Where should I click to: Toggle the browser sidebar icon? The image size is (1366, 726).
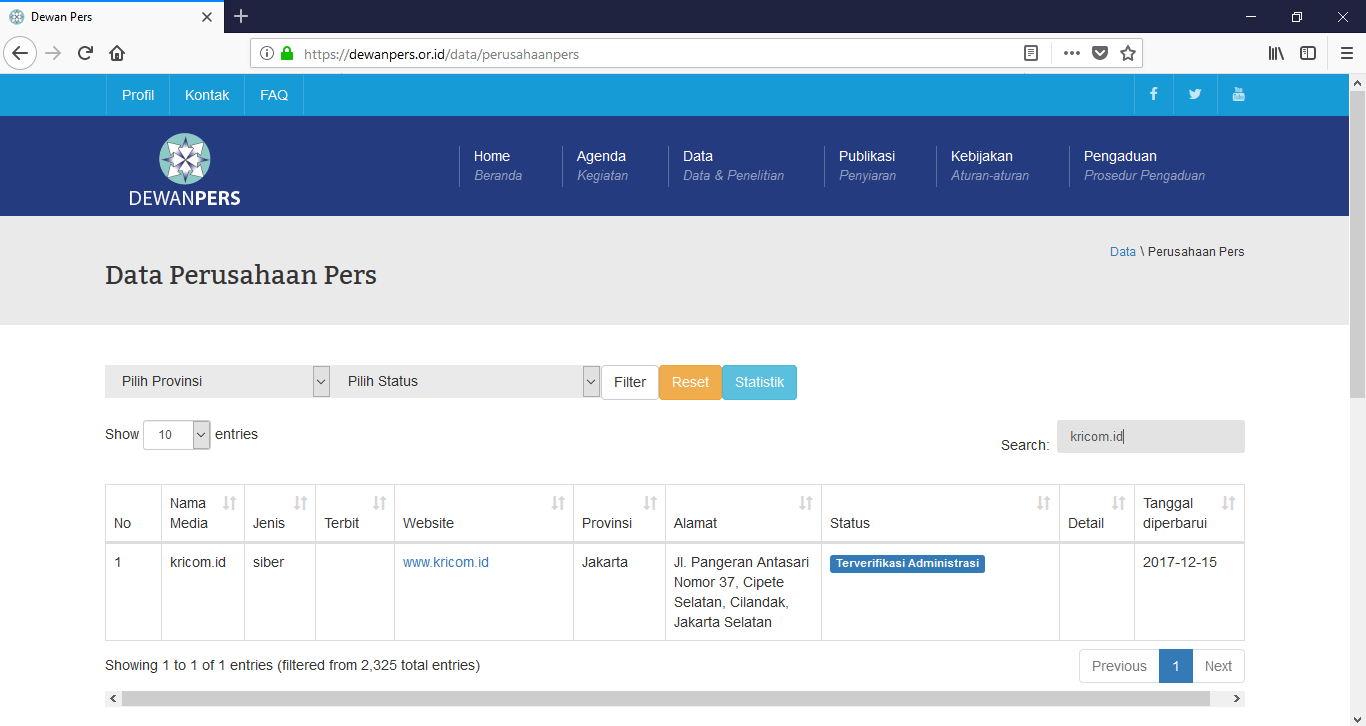point(1308,54)
